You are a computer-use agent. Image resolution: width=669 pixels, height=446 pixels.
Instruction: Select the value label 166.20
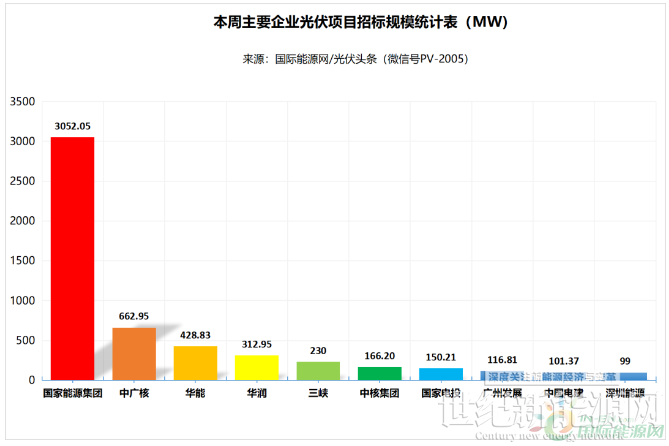[x=380, y=356]
